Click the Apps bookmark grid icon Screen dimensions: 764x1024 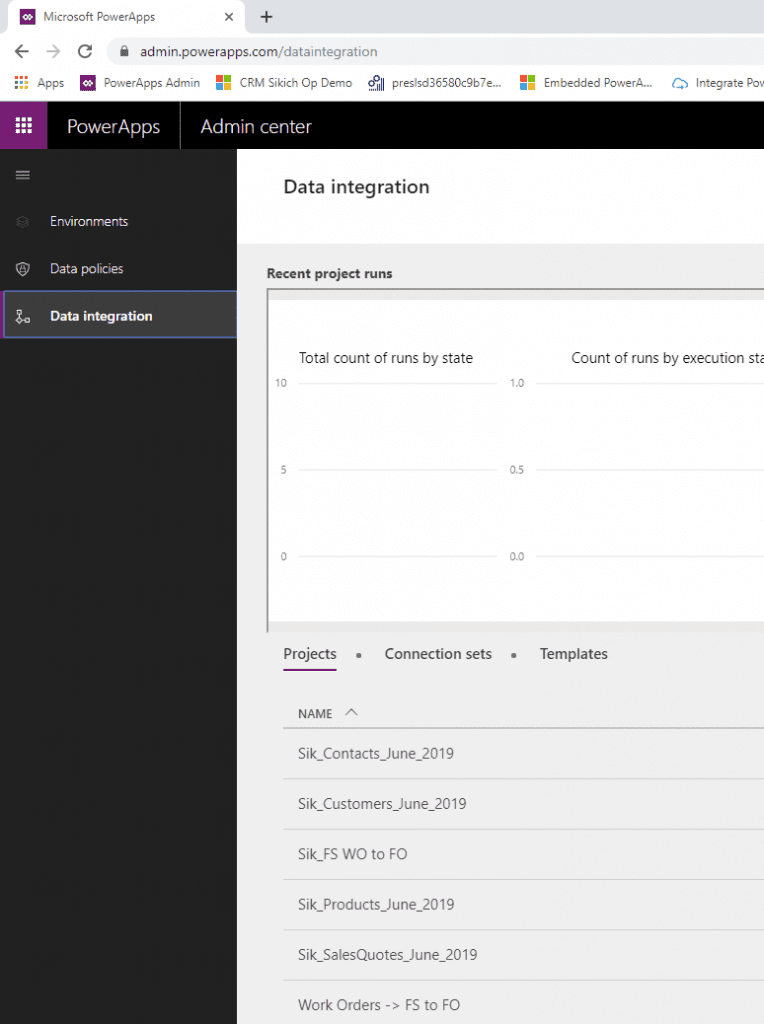[22, 83]
